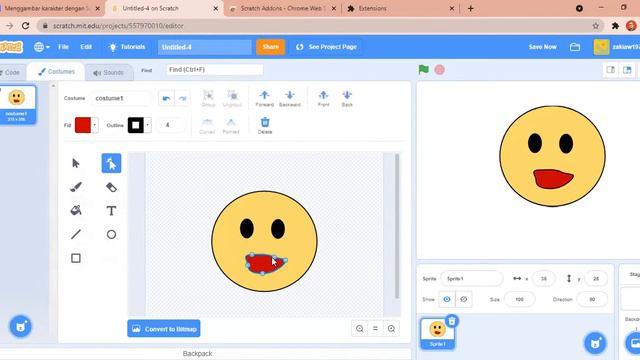Screen dimensions: 640x360
Task: Select the Text tool
Action: (111, 211)
